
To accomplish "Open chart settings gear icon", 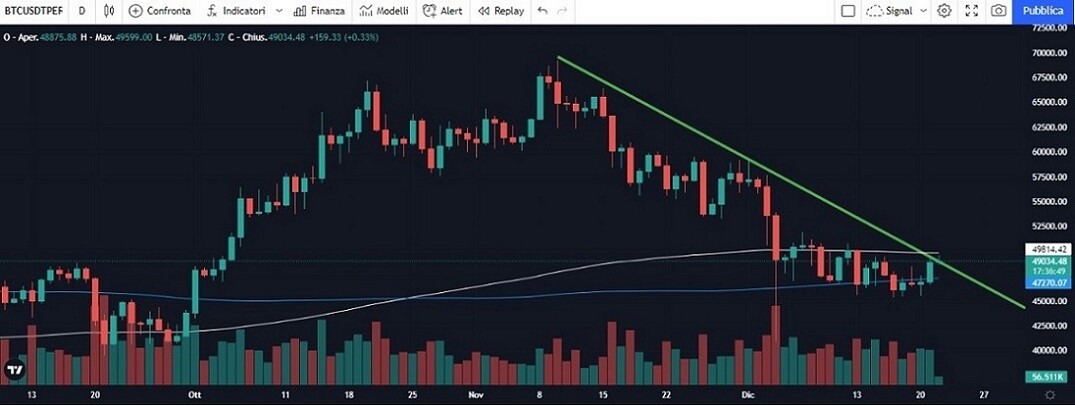I will [x=945, y=11].
